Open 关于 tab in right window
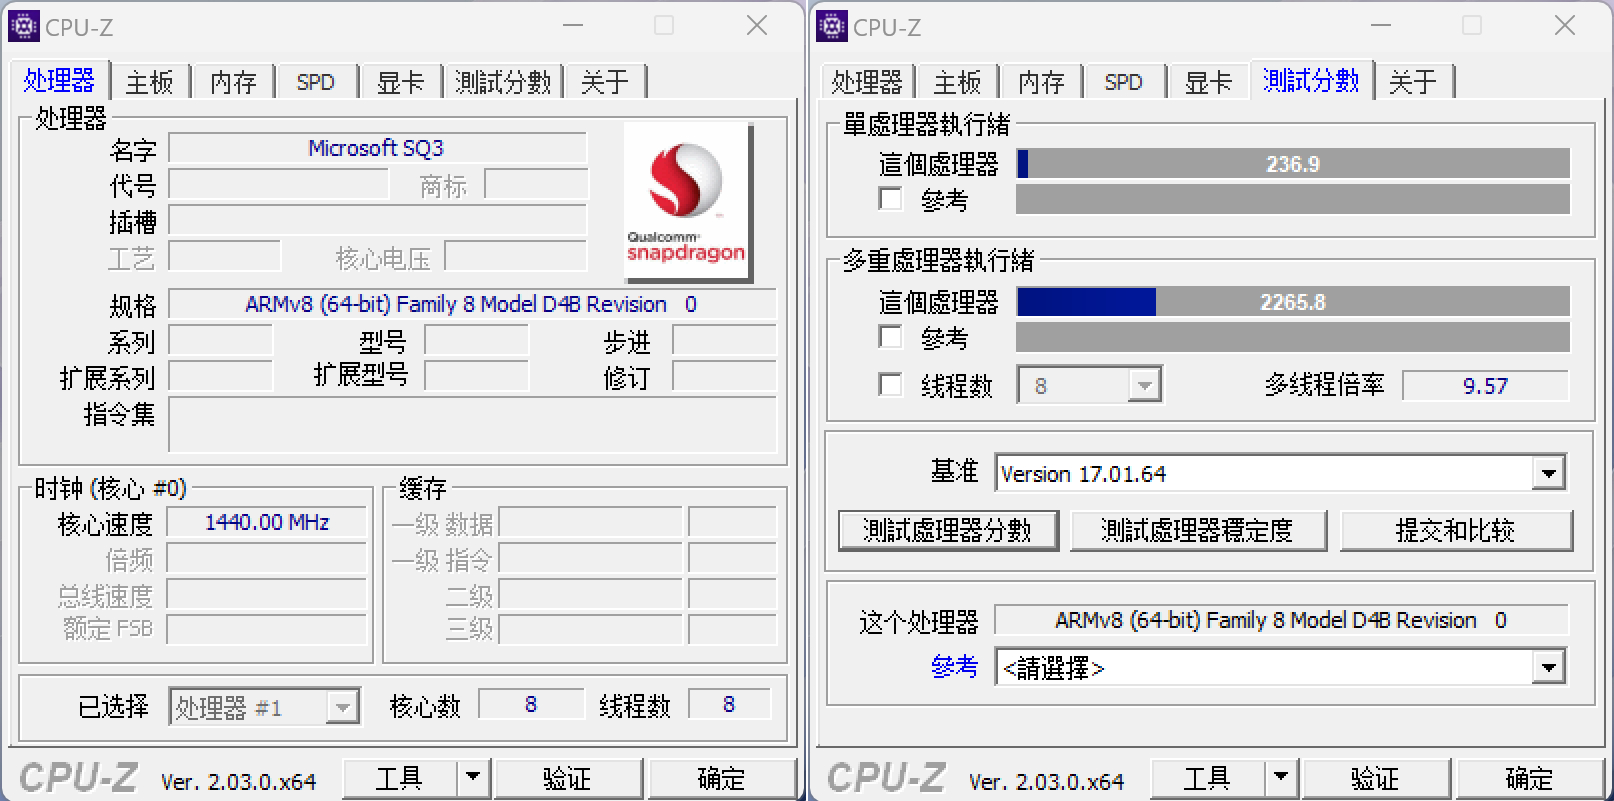Screen dimensions: 1614x801 [1413, 82]
